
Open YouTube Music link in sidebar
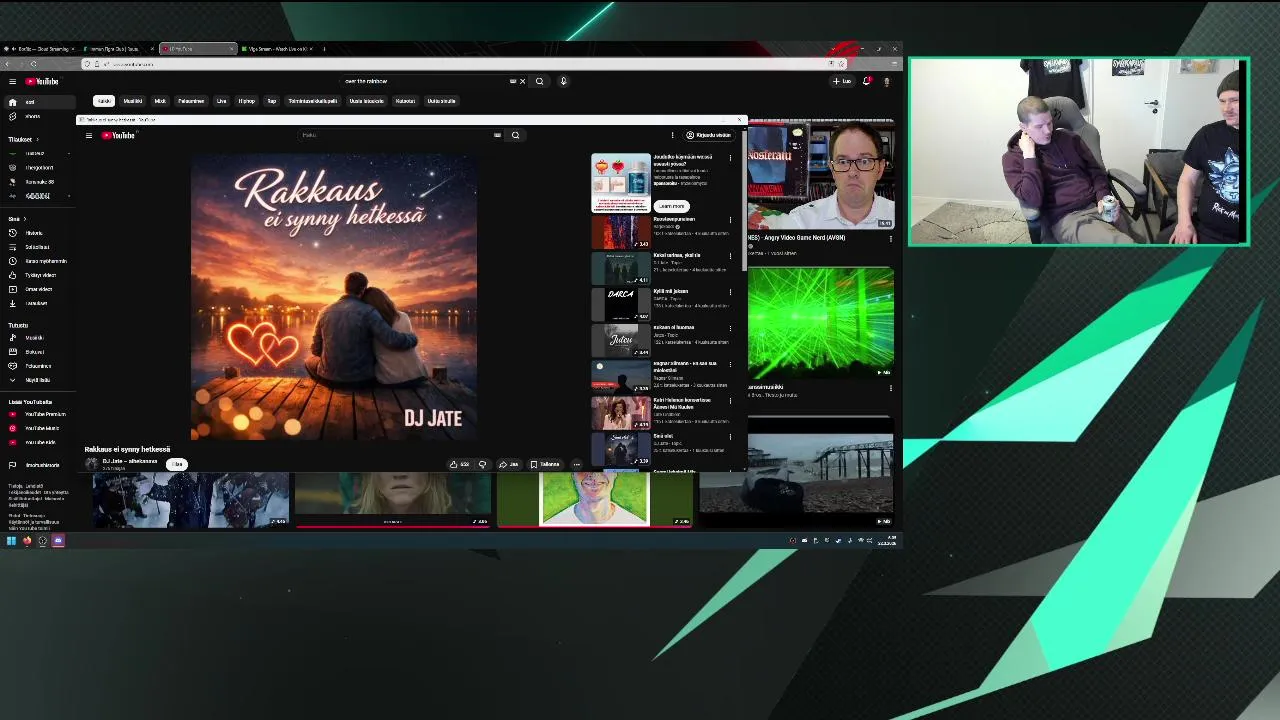tap(38, 428)
